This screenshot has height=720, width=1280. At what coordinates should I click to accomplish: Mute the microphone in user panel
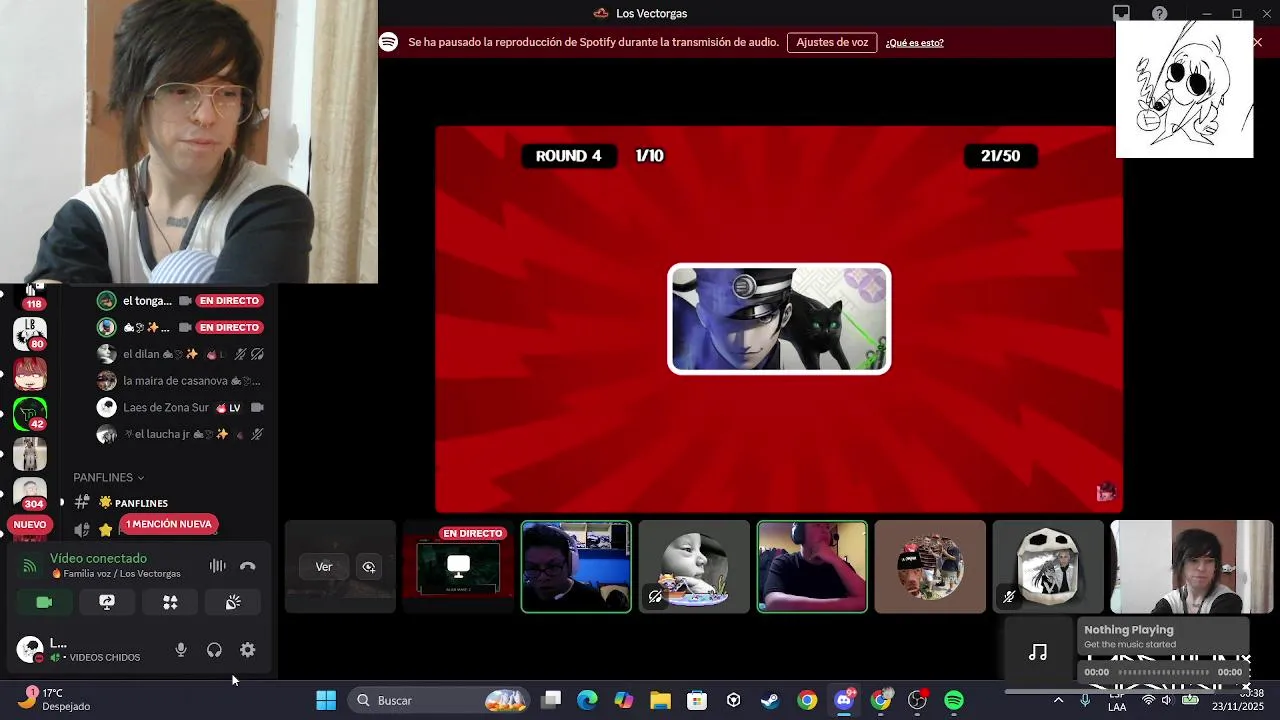[181, 650]
